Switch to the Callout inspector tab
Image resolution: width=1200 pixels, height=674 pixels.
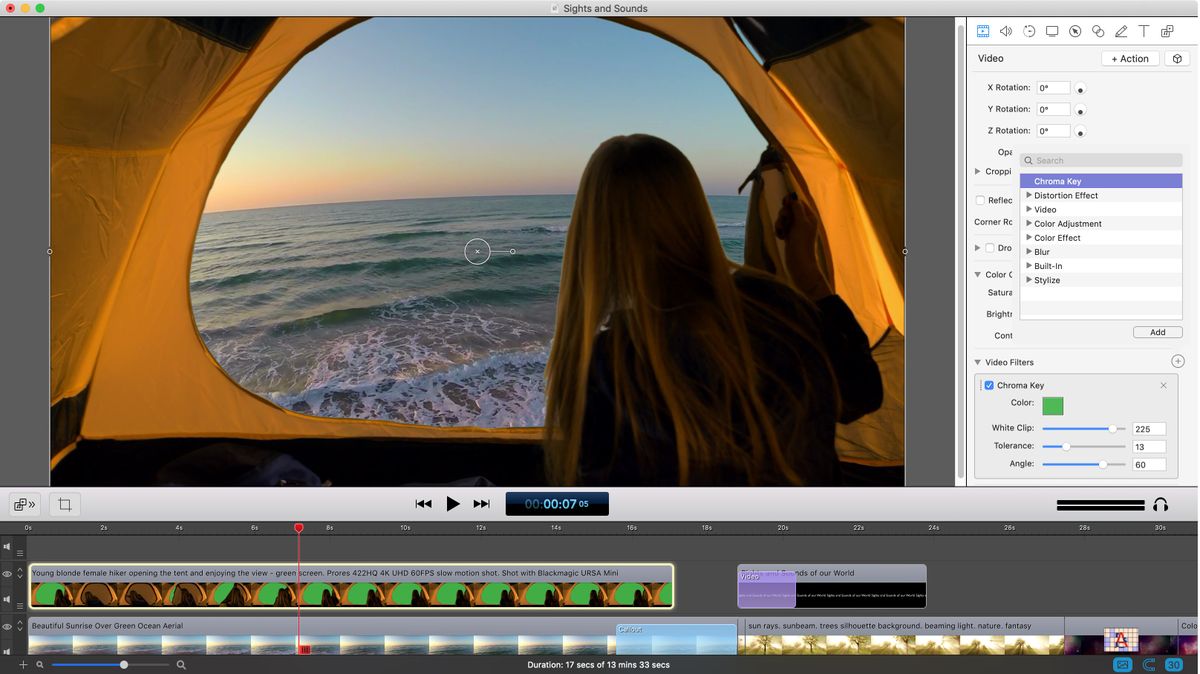click(1098, 32)
